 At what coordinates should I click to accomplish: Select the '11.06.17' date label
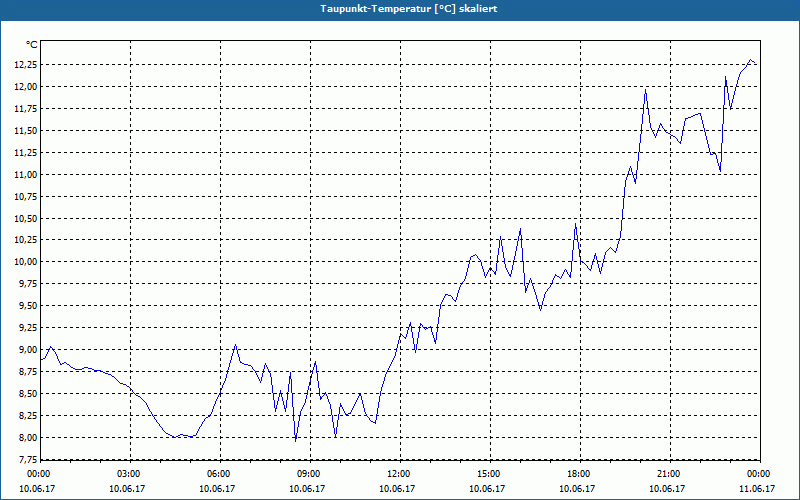(757, 488)
